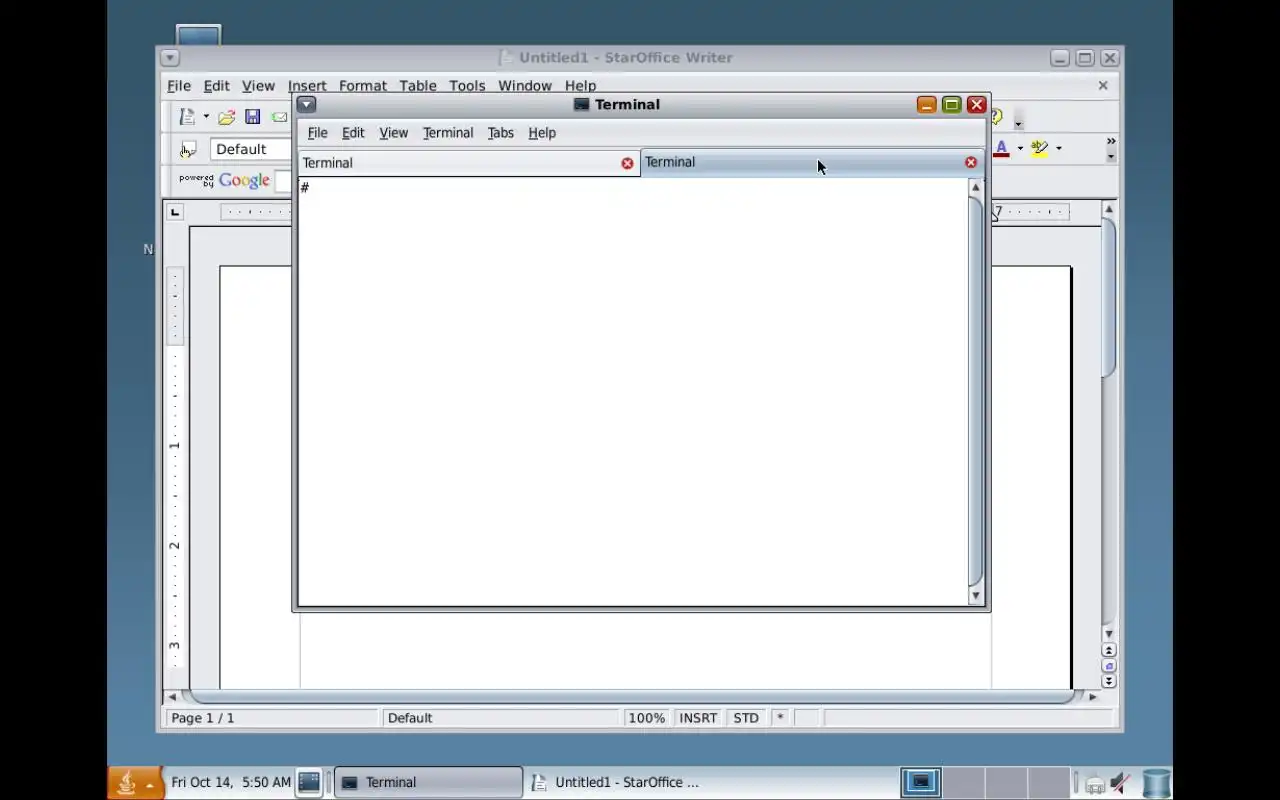Click the Terminal scrollbar up arrow

pos(976,187)
